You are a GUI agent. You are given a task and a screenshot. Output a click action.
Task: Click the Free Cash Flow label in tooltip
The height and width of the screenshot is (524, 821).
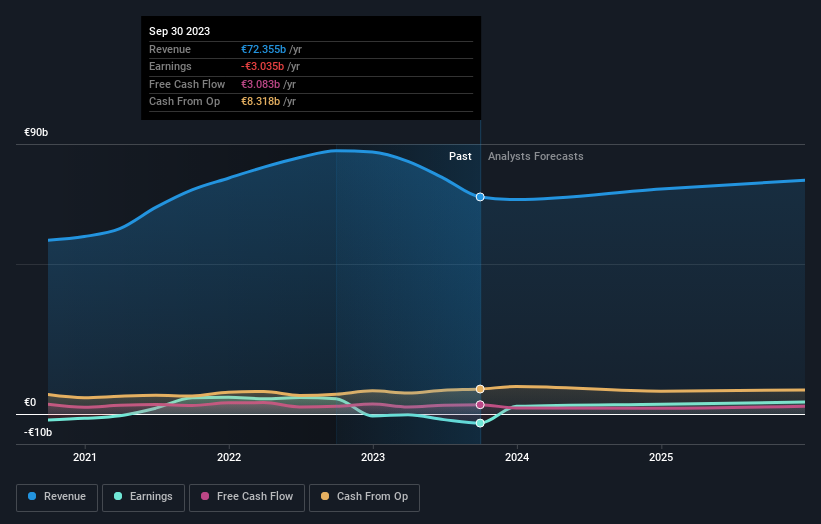pyautogui.click(x=187, y=84)
